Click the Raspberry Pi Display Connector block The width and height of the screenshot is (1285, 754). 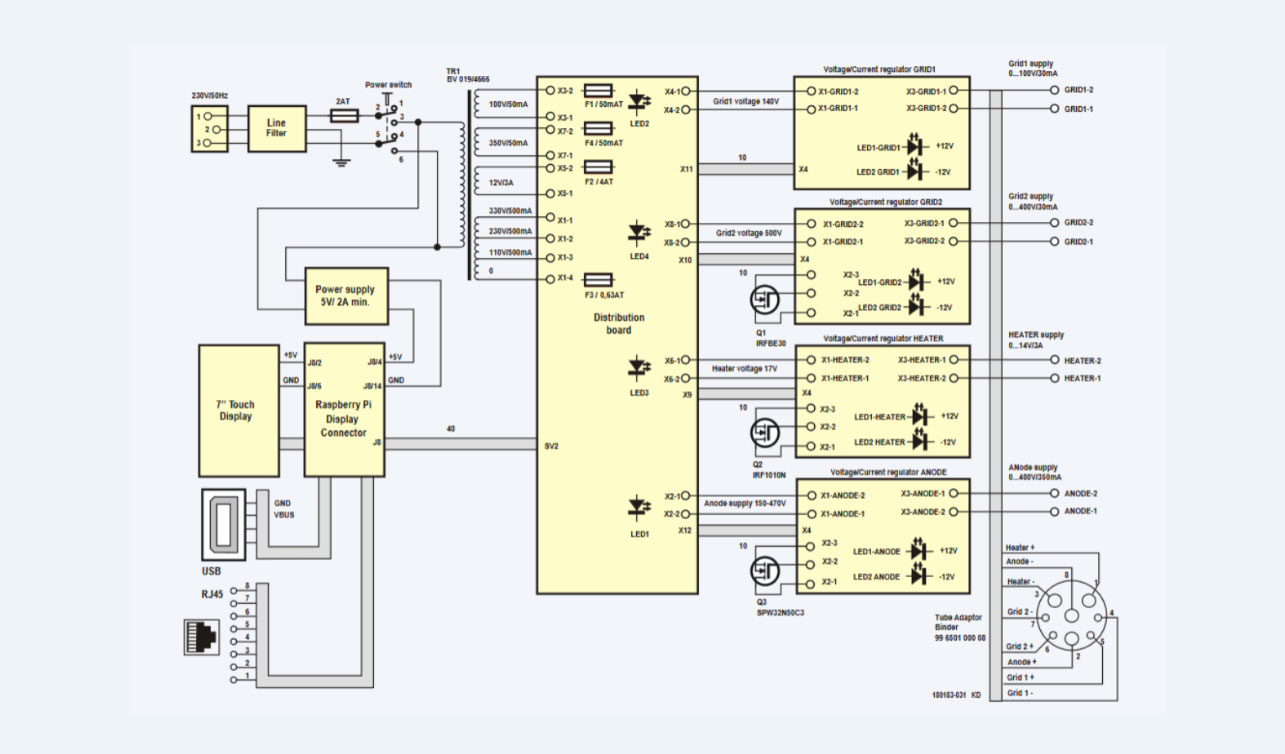pos(344,410)
